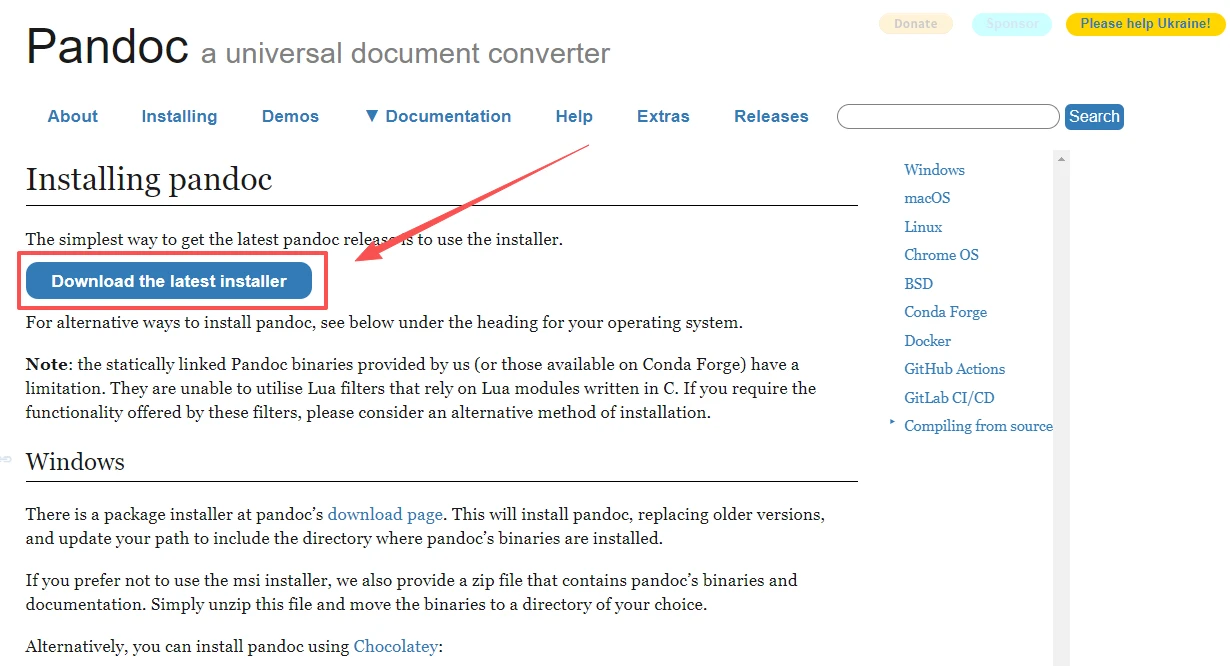The width and height of the screenshot is (1230, 666).
Task: Open the Releases page
Action: pos(771,116)
